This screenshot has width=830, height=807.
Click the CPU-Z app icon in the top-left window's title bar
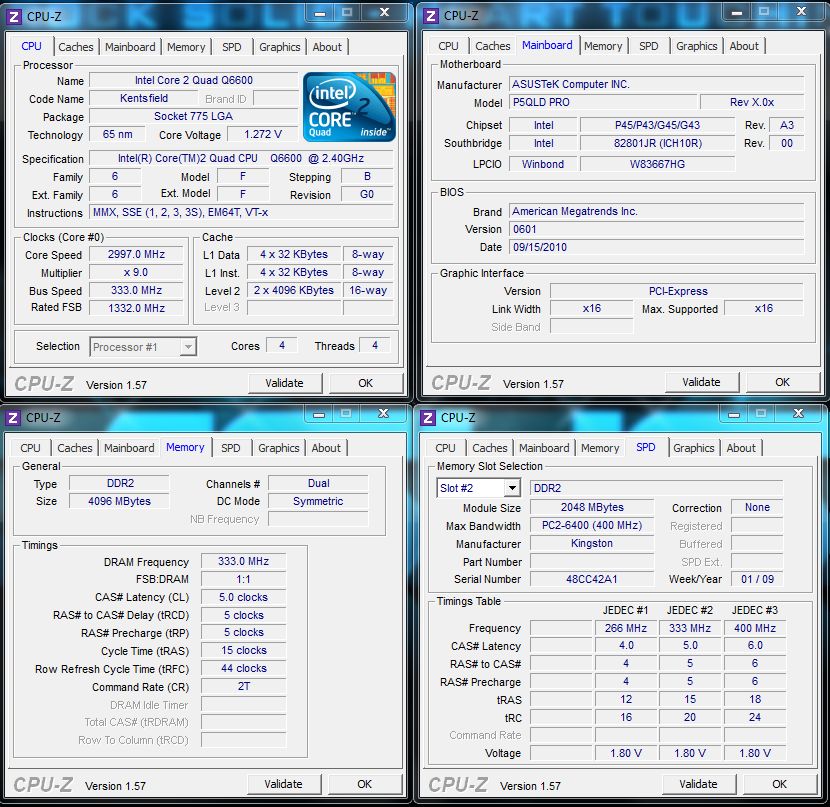(x=14, y=16)
